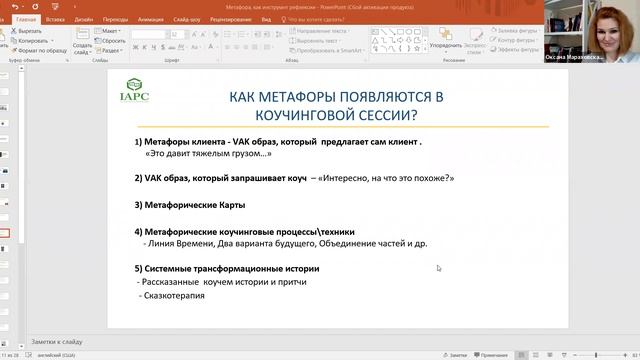
Task: Click the zoom slider in status bar
Action: point(600,356)
